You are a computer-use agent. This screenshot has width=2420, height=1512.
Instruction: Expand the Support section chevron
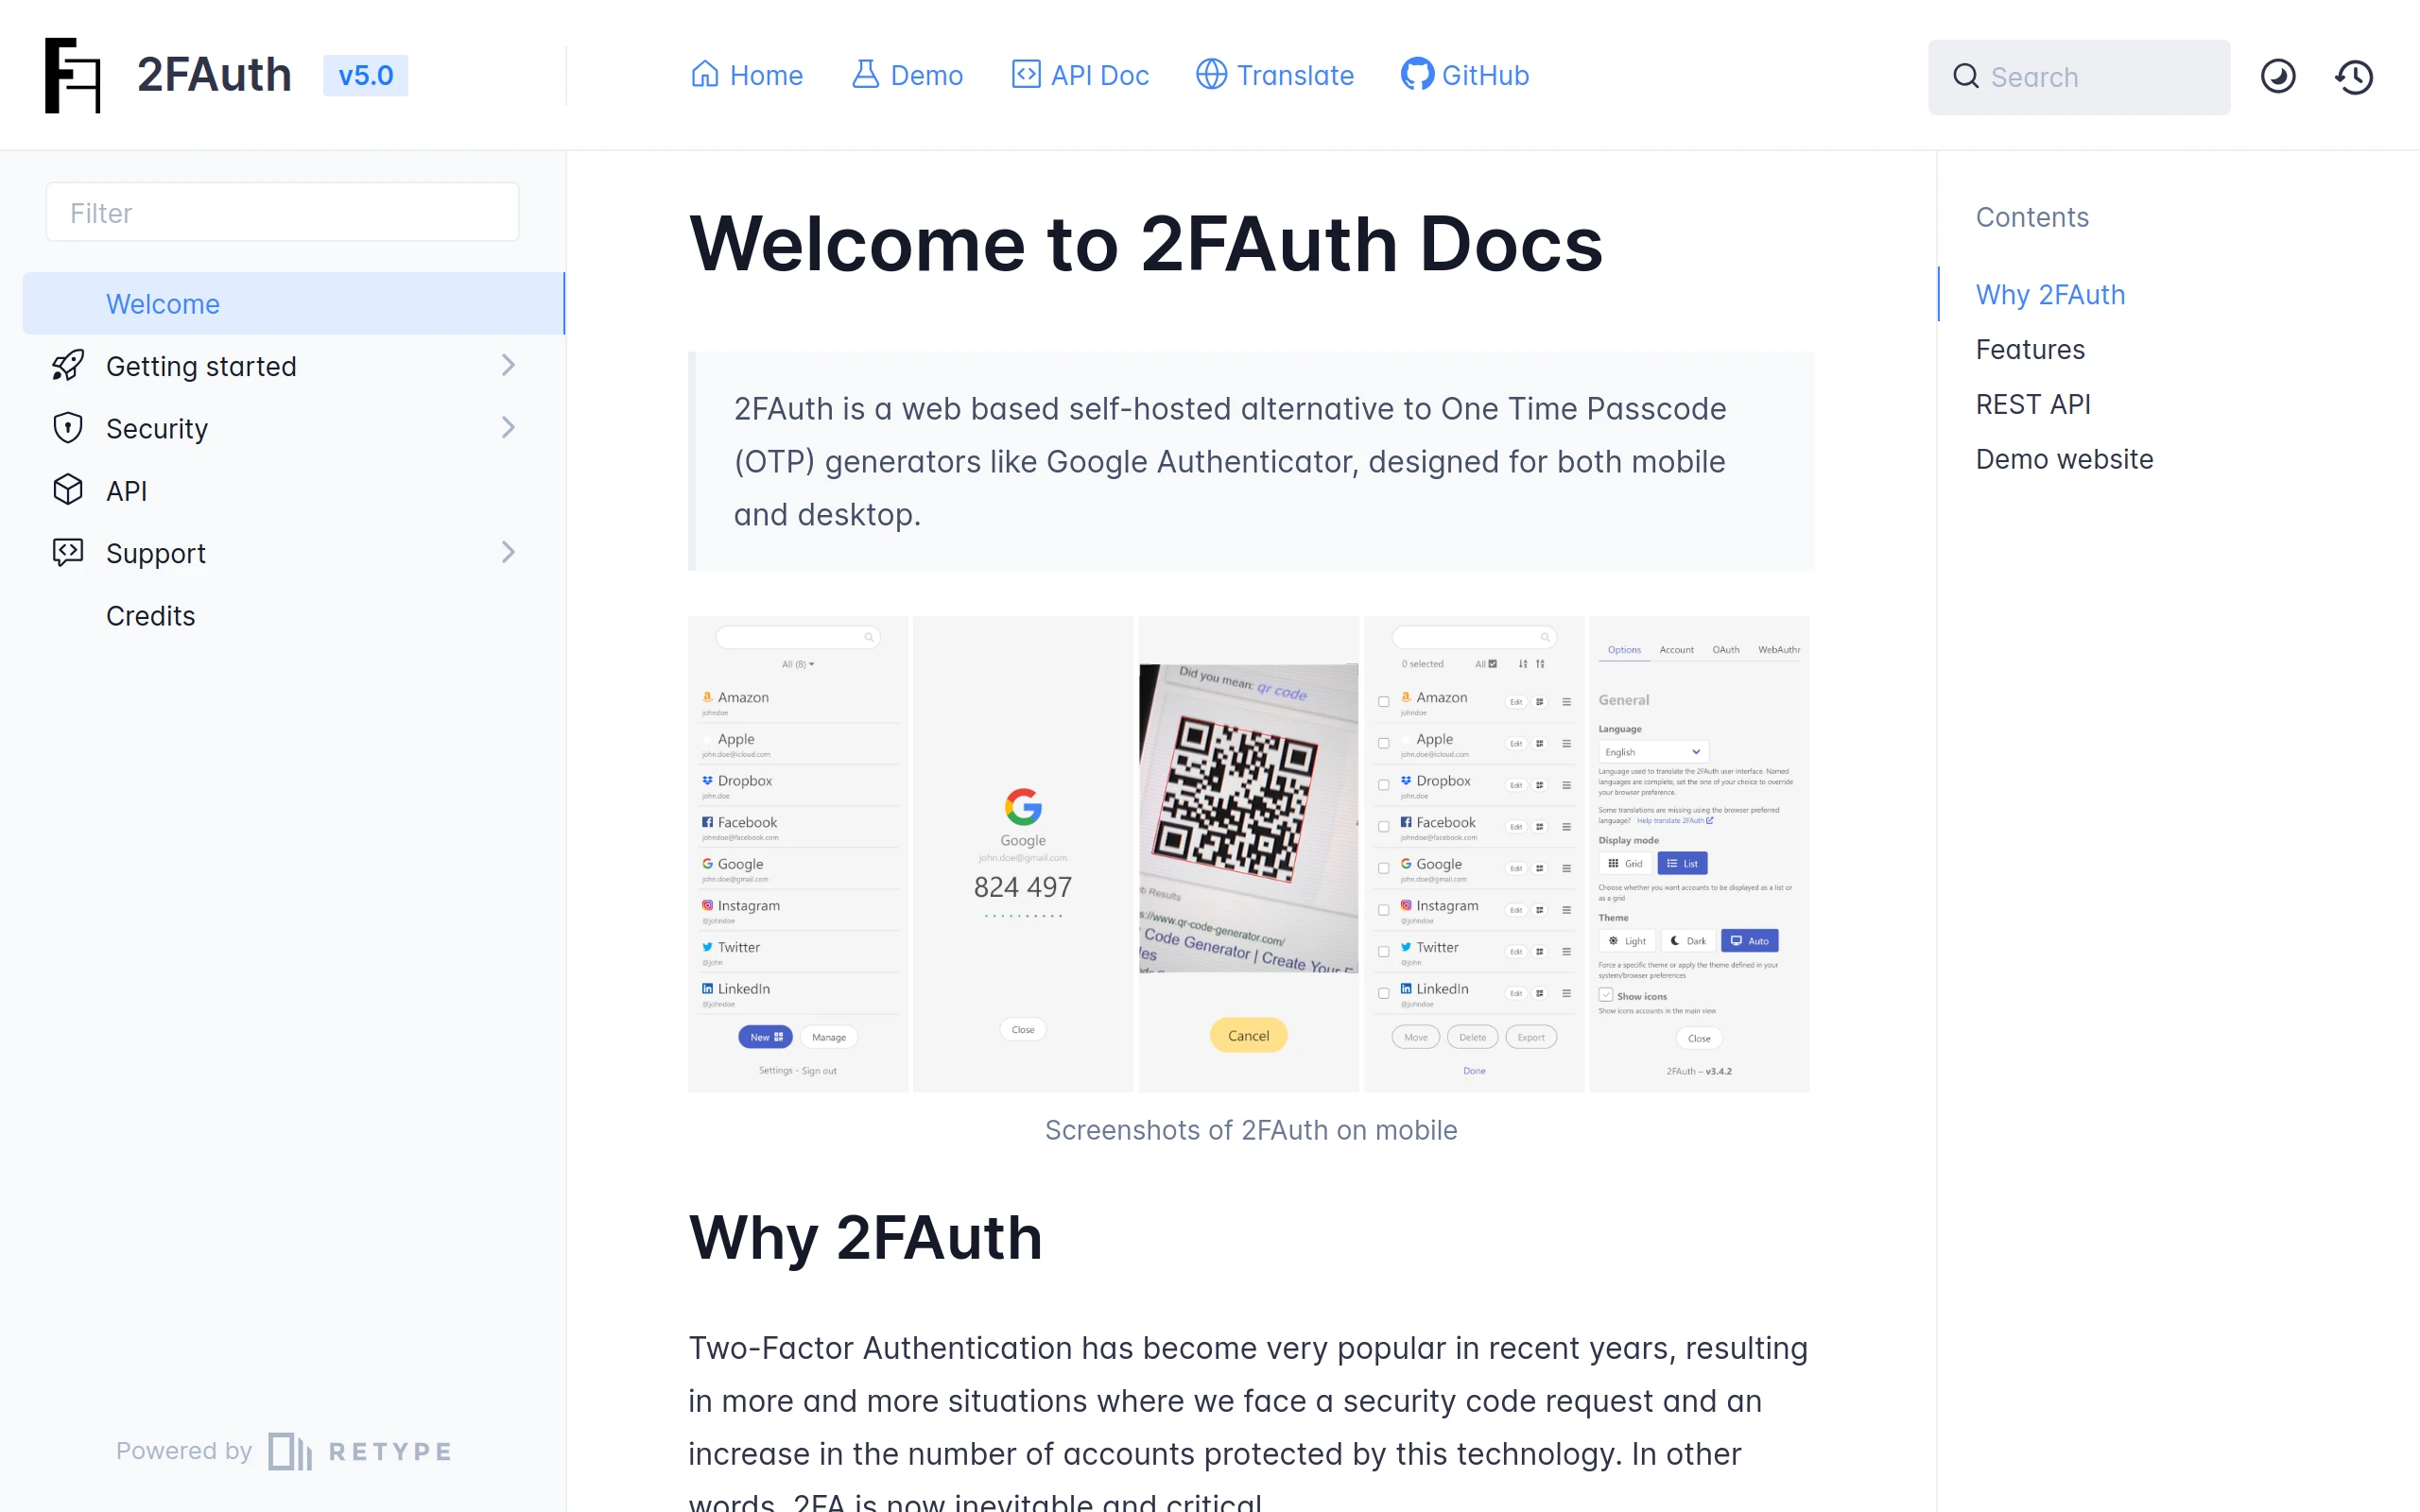509,551
